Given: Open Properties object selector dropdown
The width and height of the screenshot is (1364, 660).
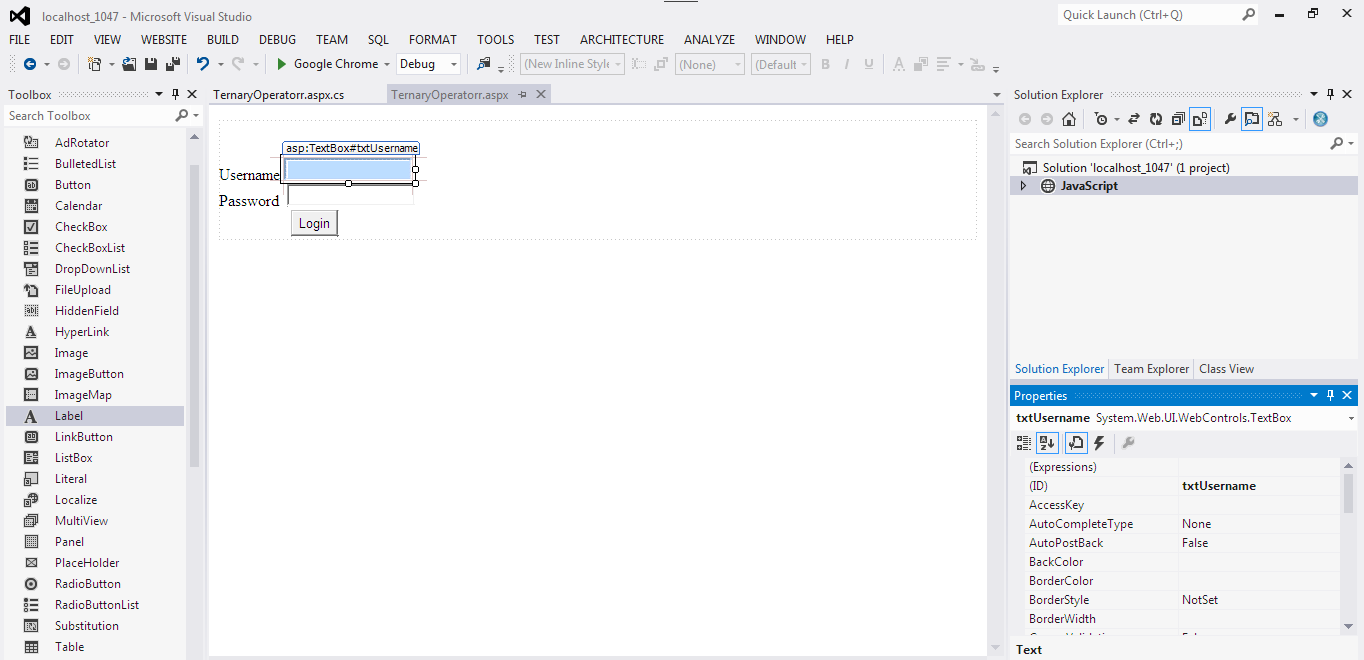Looking at the screenshot, I should (x=1352, y=418).
